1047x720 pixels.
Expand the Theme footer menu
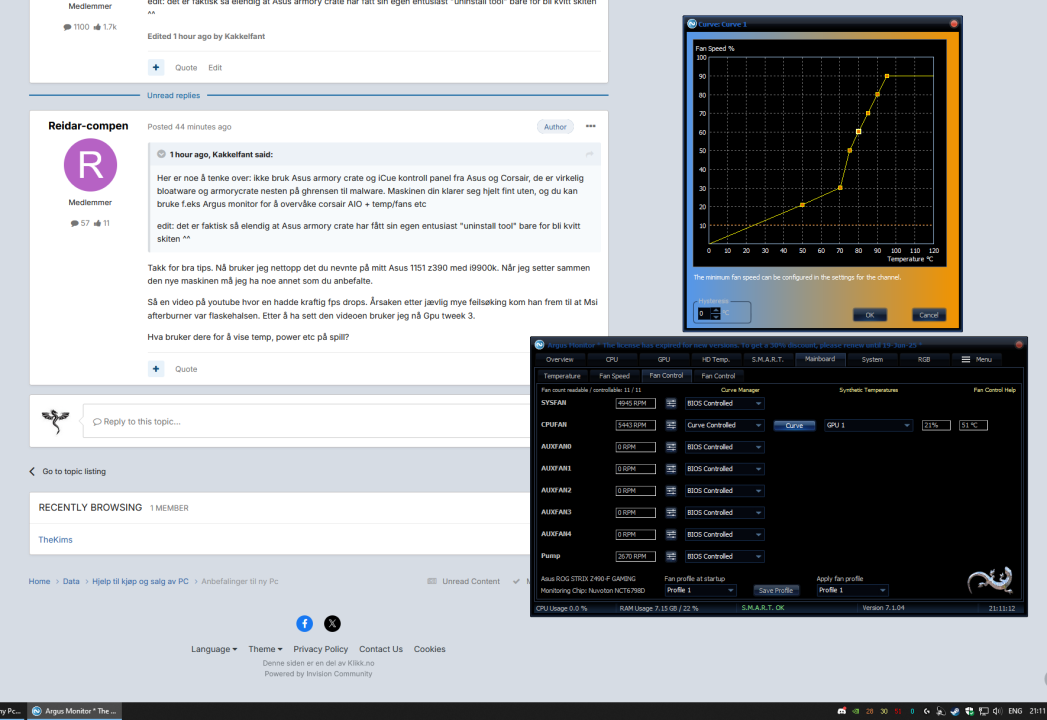265,649
